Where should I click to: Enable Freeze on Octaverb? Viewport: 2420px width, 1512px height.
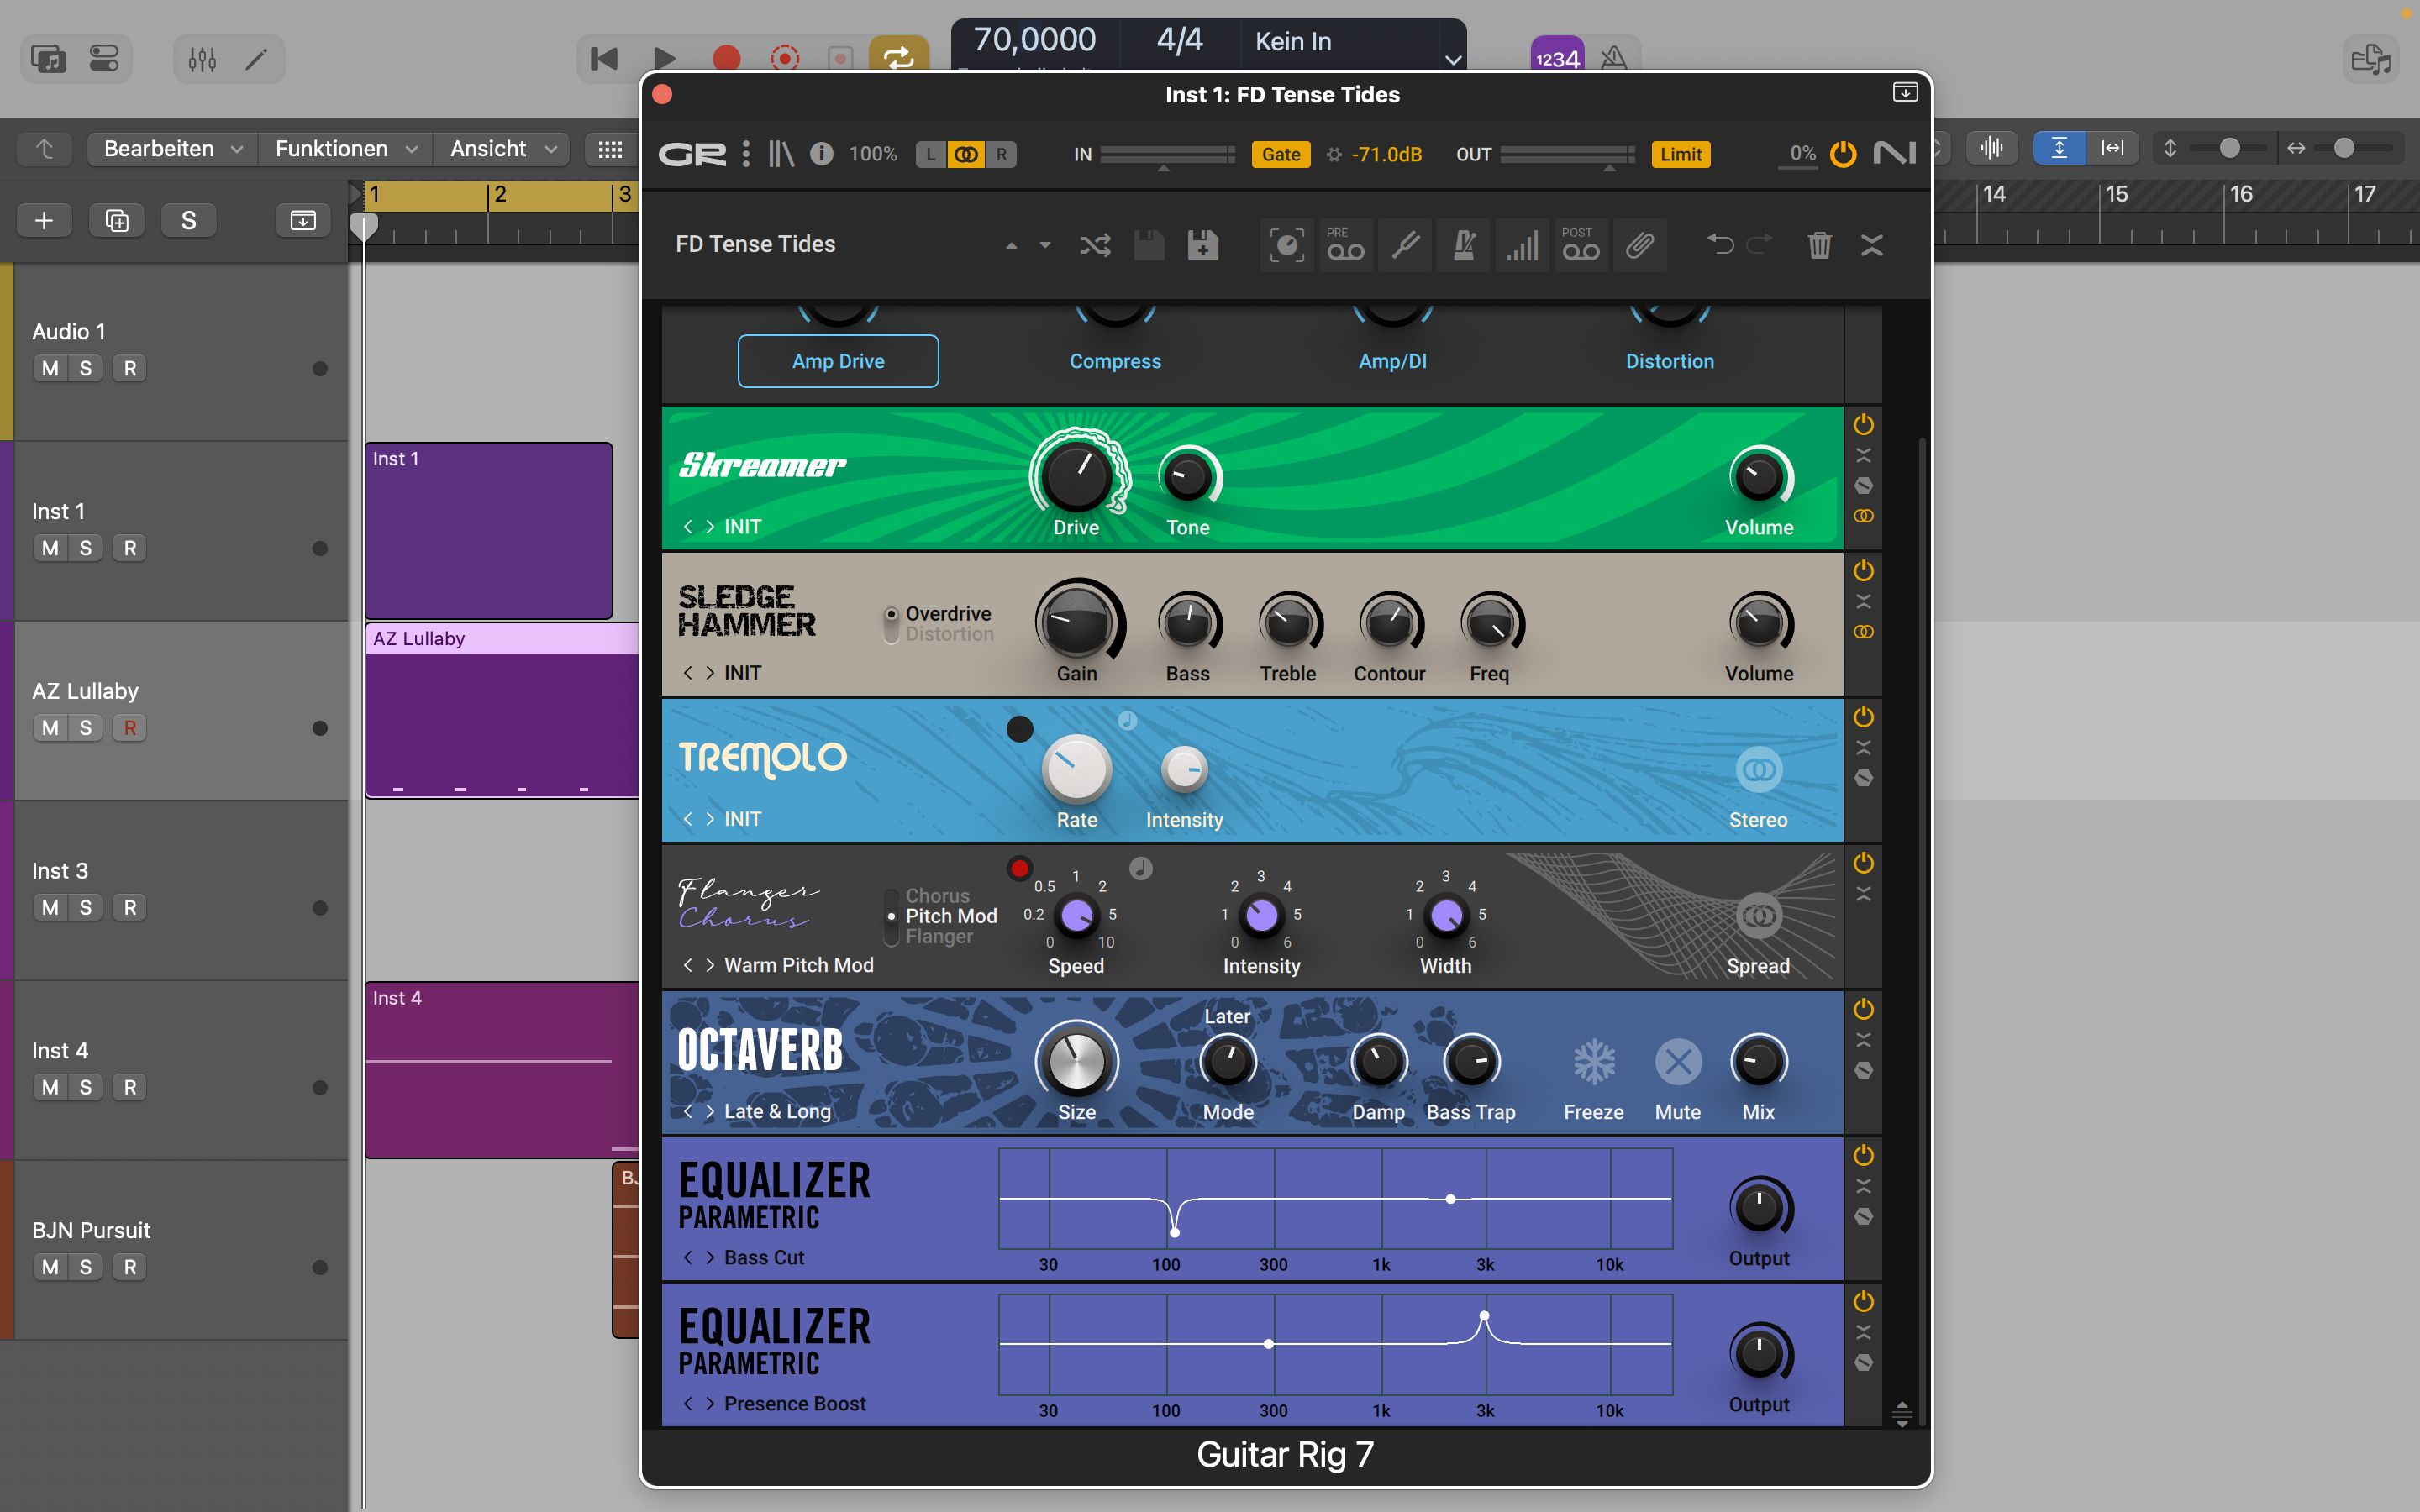pyautogui.click(x=1594, y=1062)
